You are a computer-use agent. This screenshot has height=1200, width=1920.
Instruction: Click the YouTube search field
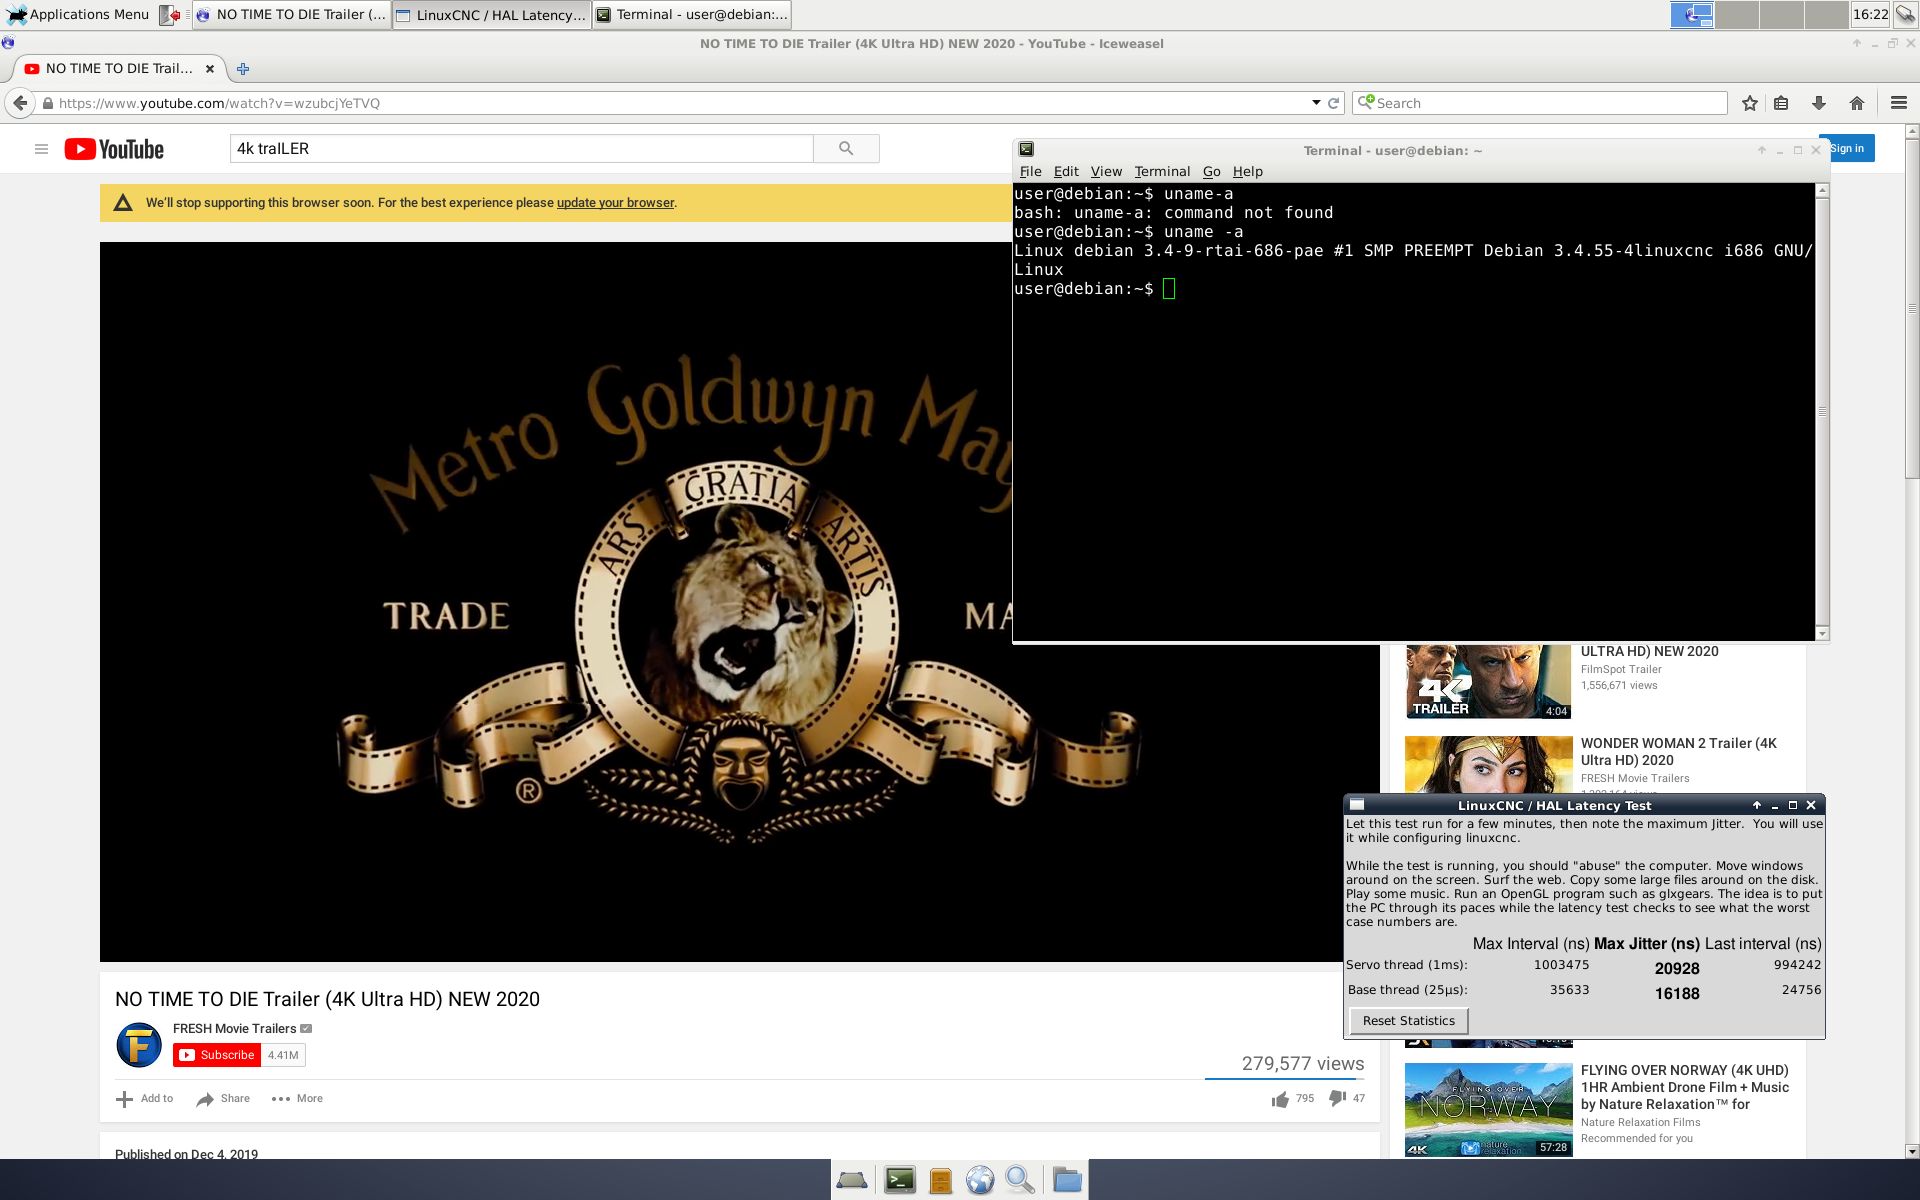pos(521,148)
